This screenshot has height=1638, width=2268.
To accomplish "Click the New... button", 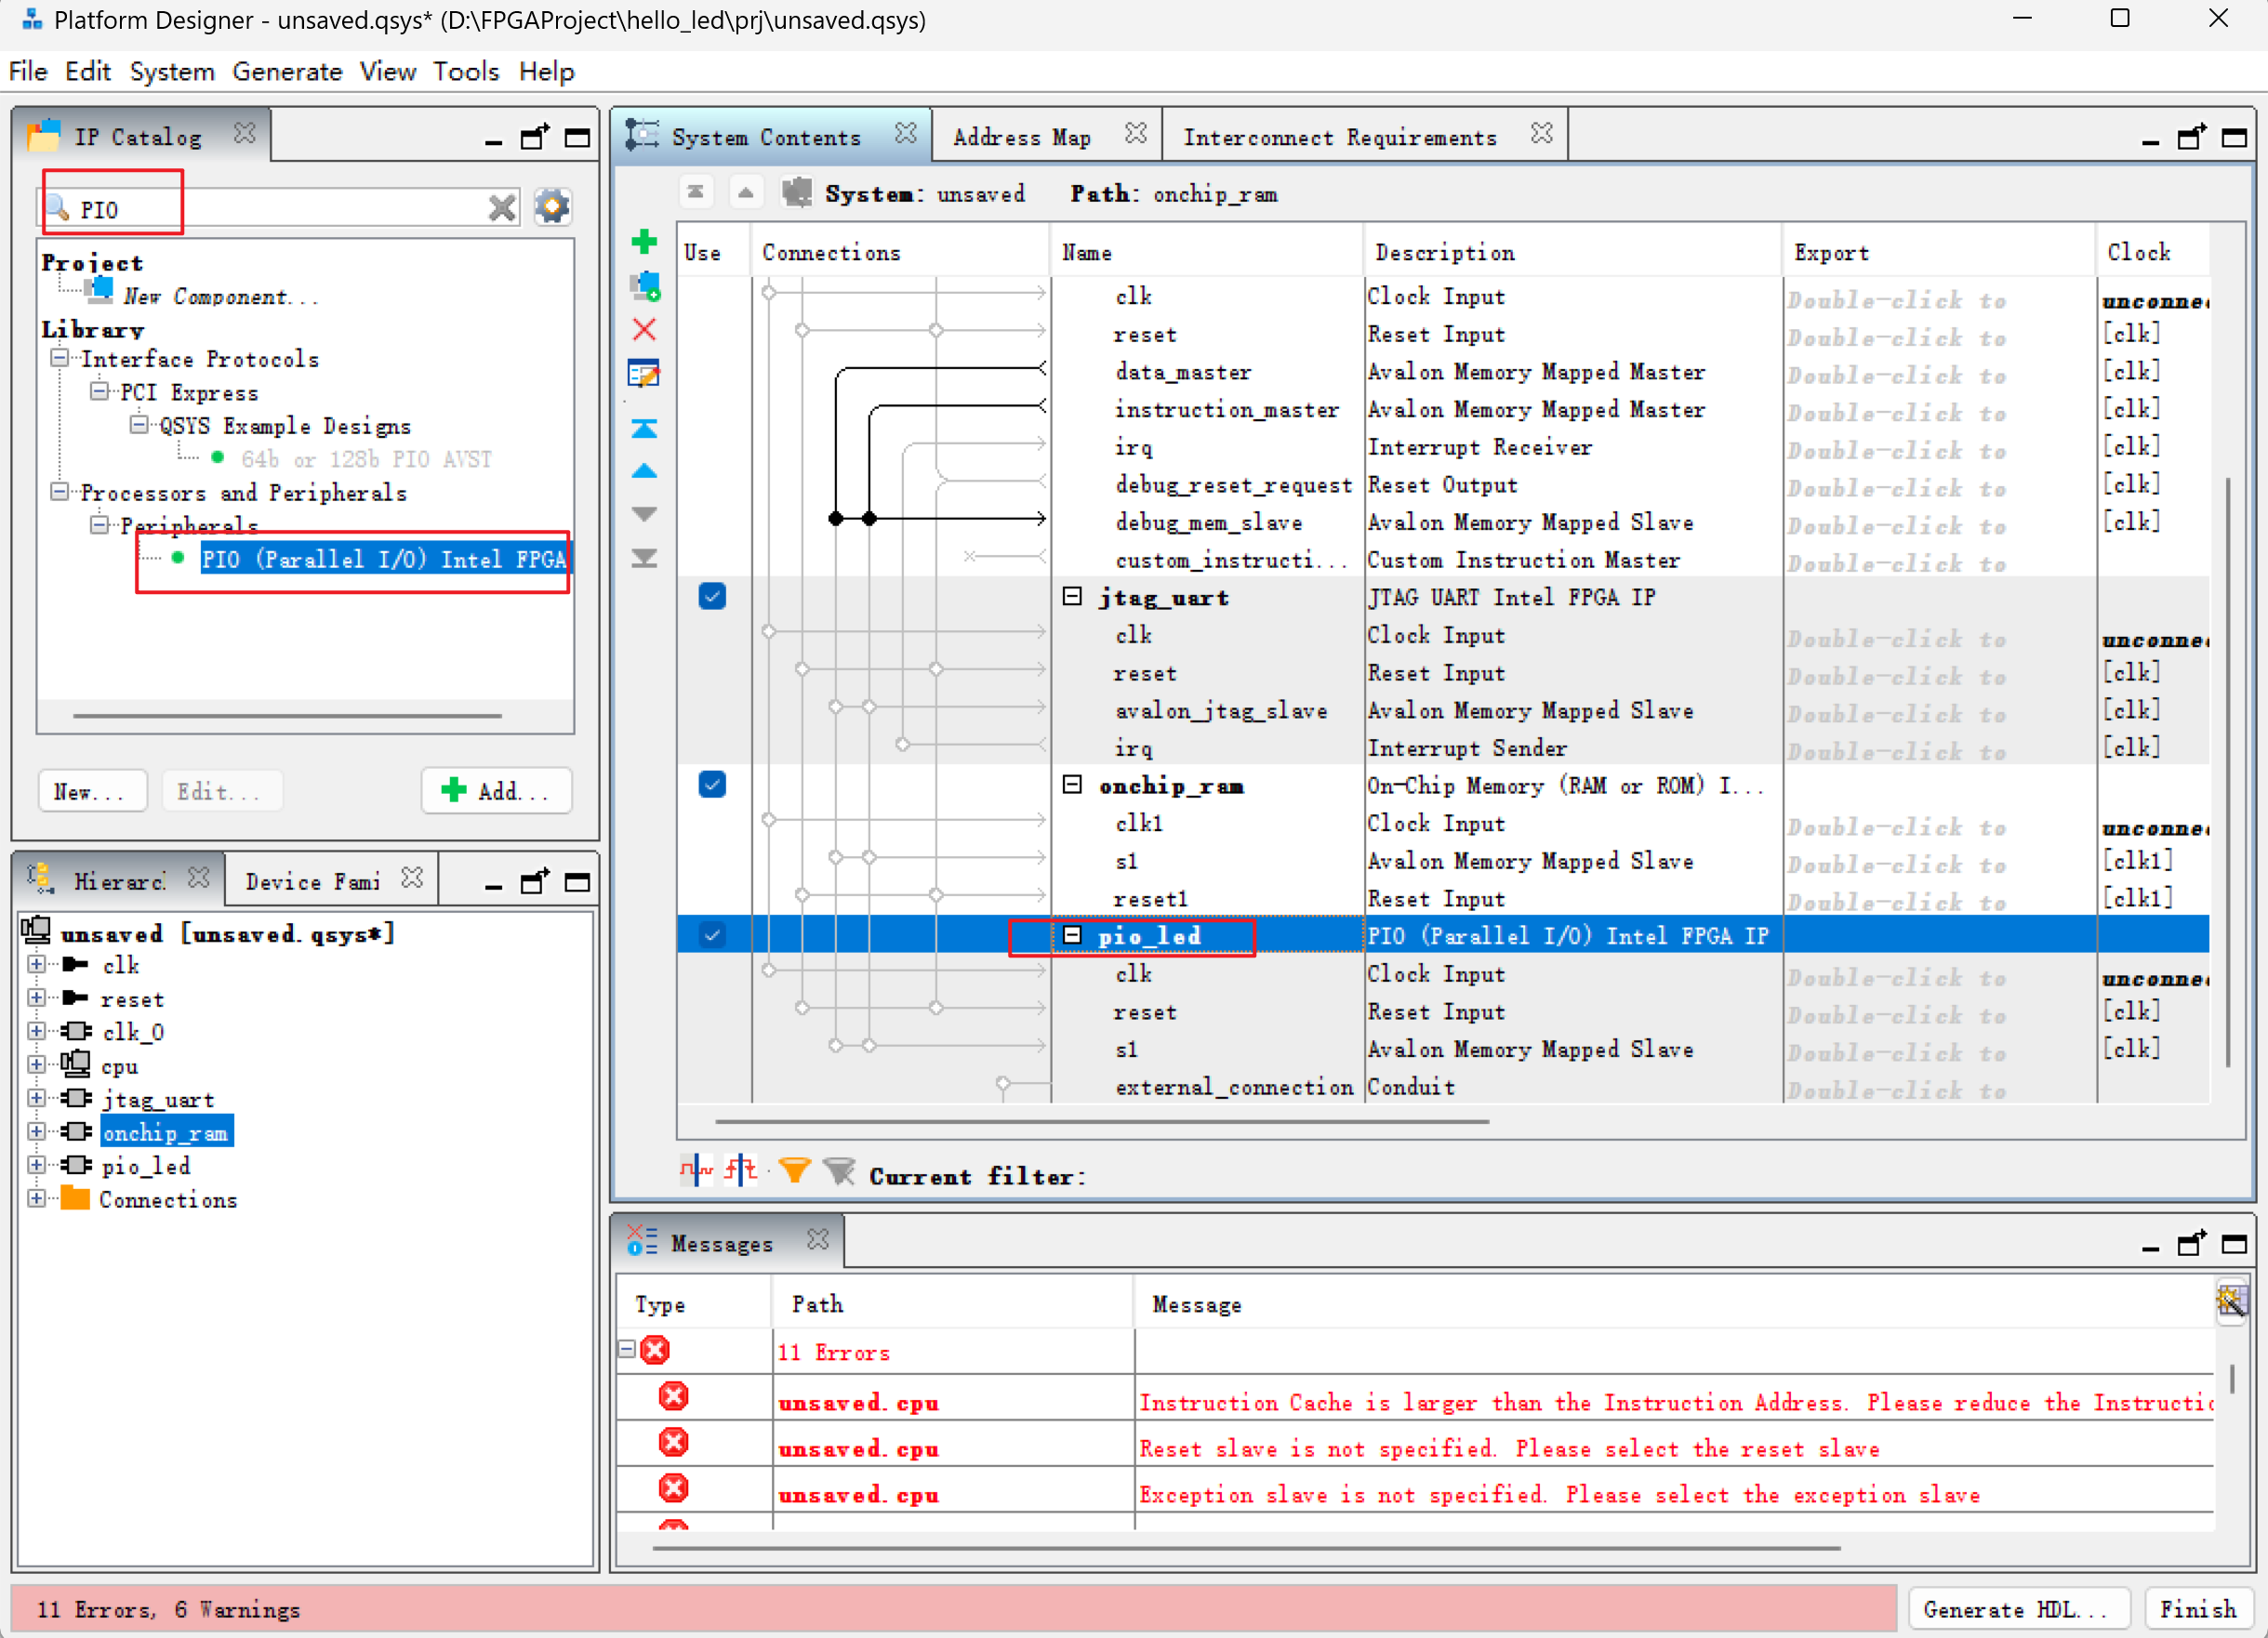I will click(92, 791).
